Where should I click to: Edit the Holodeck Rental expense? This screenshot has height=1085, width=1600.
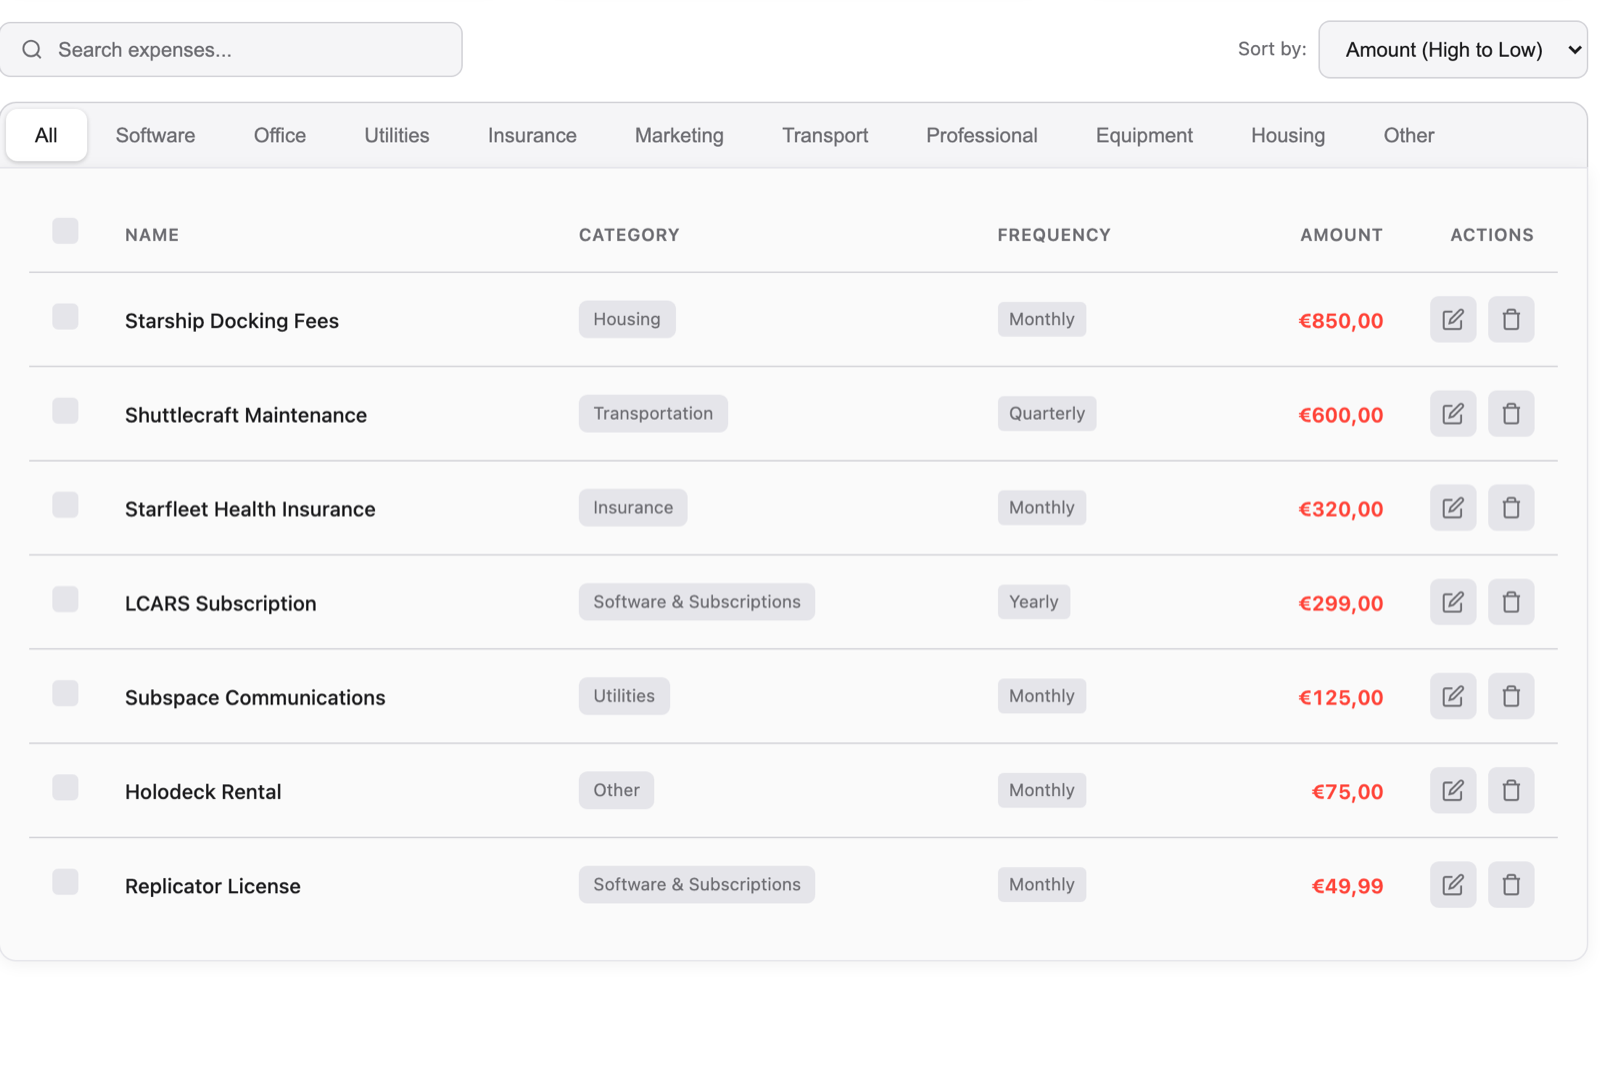tap(1452, 790)
